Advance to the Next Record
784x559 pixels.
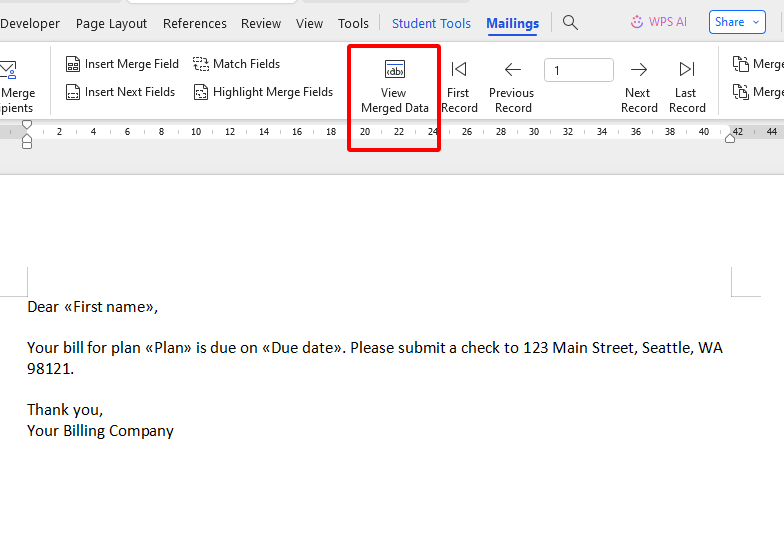(x=638, y=69)
